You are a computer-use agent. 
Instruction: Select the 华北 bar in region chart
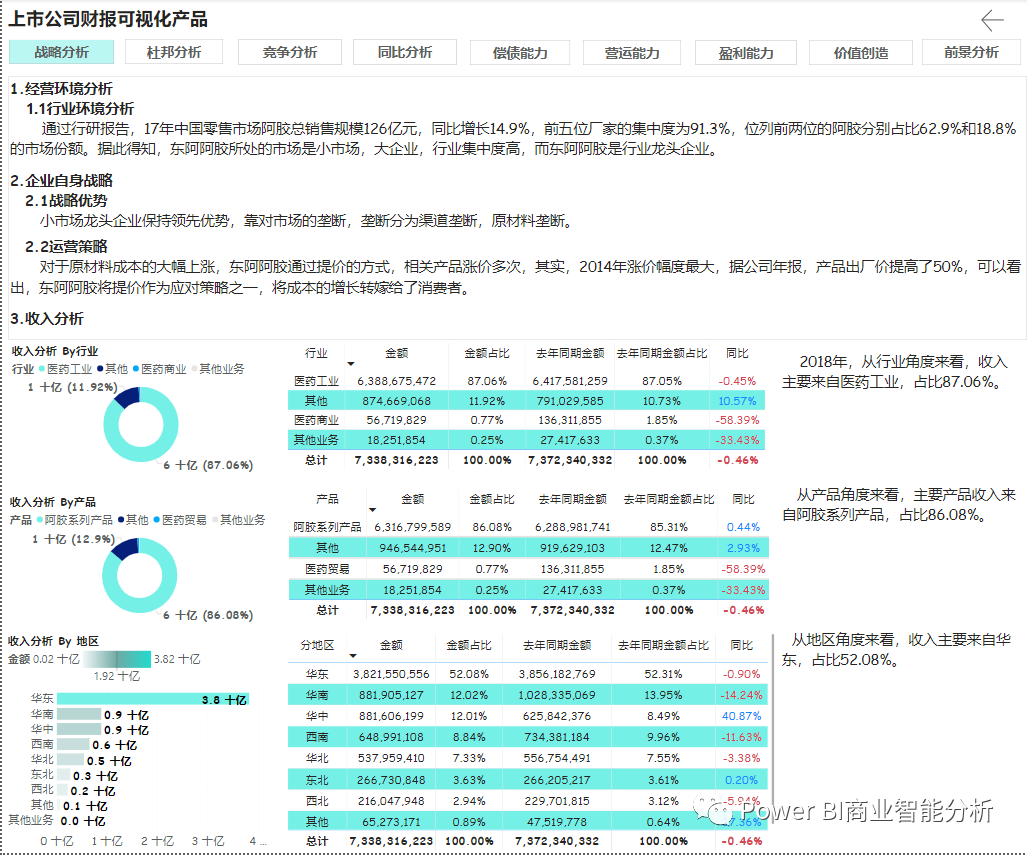[70, 760]
